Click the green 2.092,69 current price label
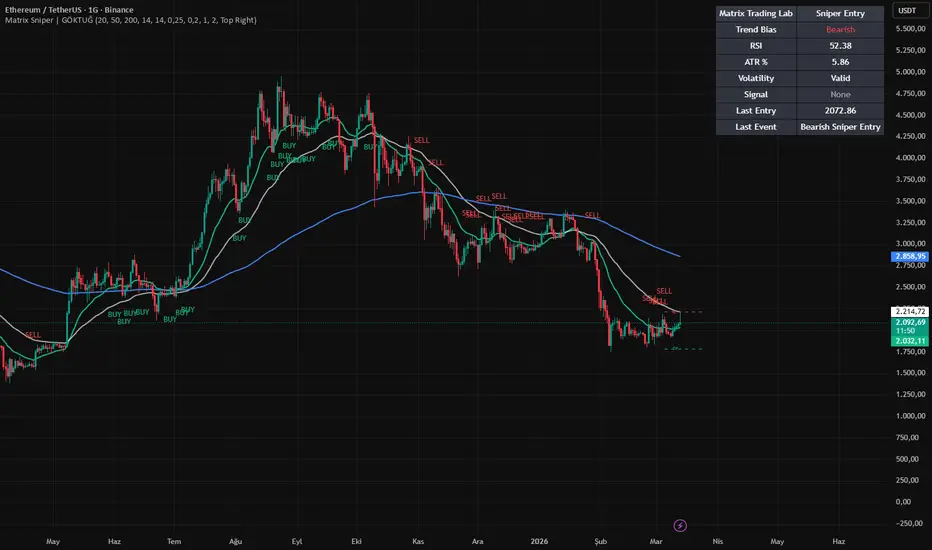Image resolution: width=932 pixels, height=550 pixels. tap(910, 322)
